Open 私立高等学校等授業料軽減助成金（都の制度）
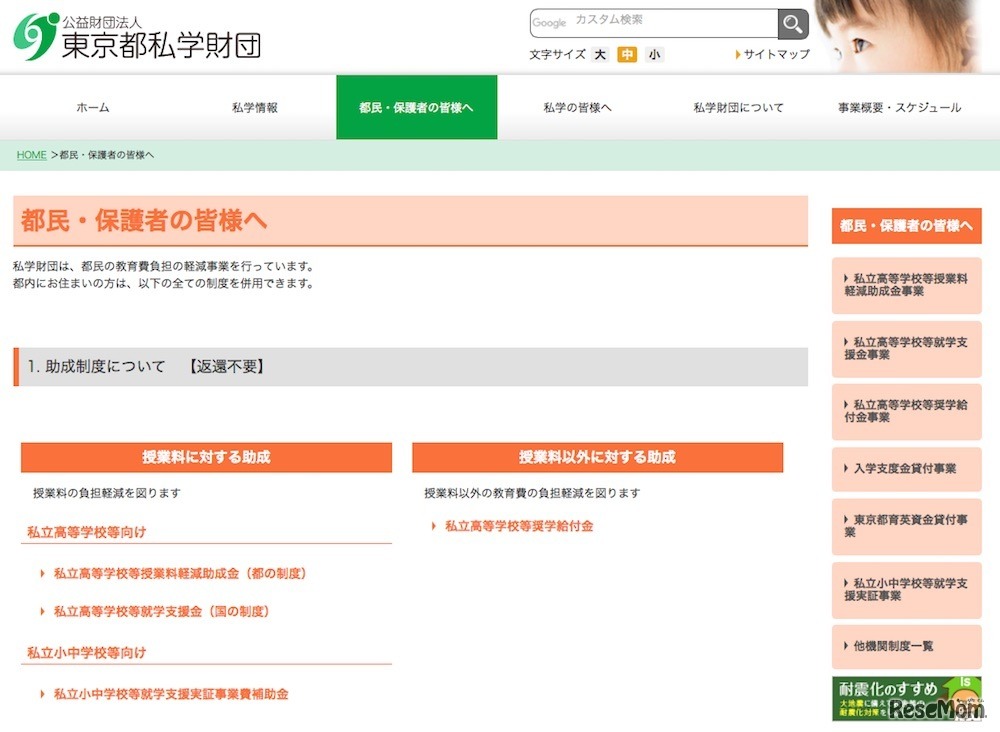Image resolution: width=1000 pixels, height=732 pixels. pos(178,574)
